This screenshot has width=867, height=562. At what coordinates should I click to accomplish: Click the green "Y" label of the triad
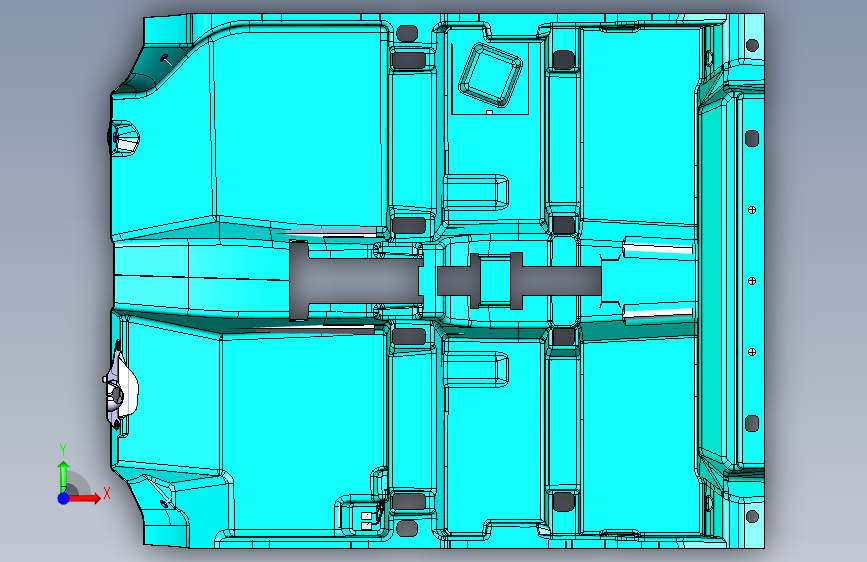pos(63,450)
